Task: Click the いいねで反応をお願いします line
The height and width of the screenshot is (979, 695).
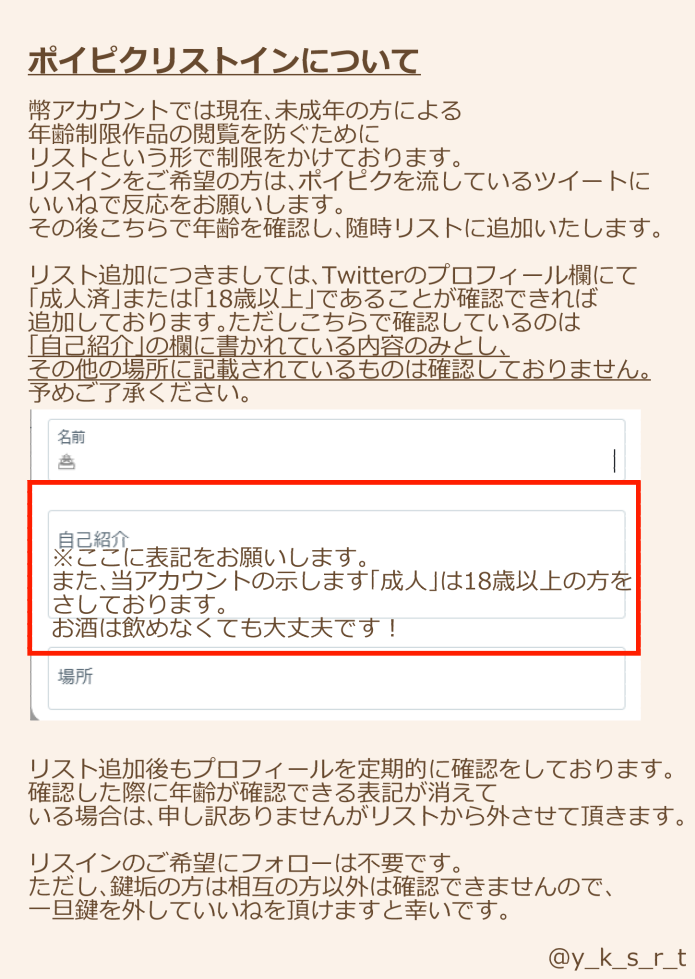Action: pos(187,204)
